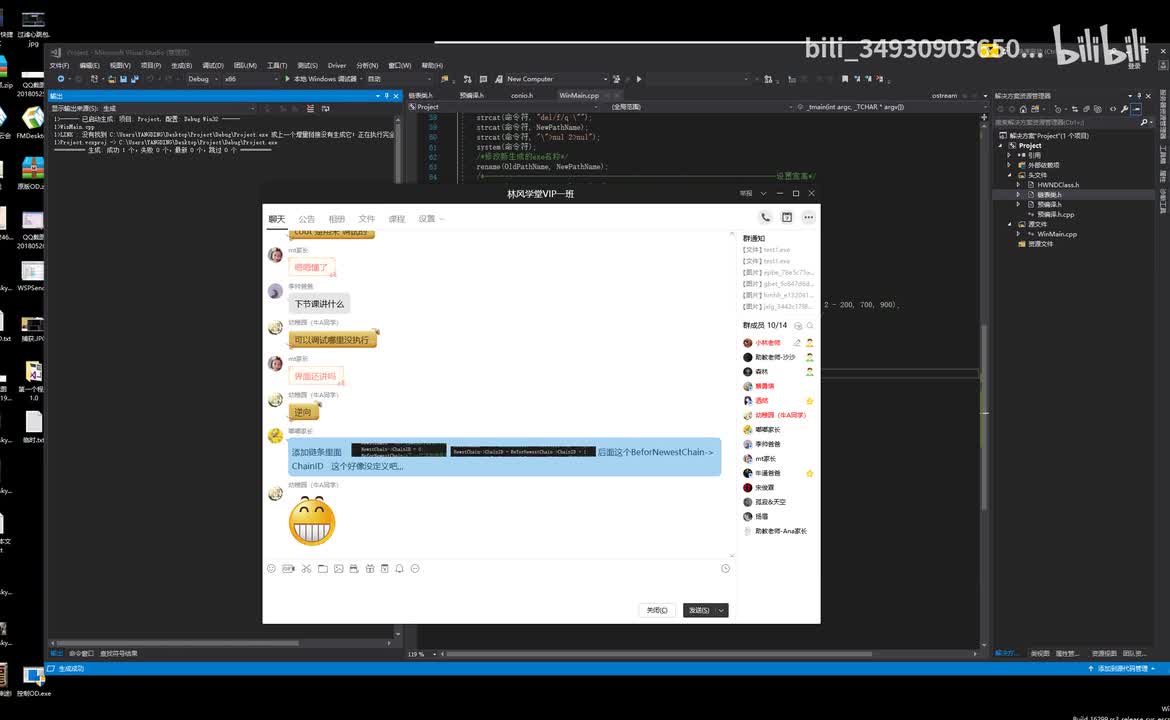Screen dimensions: 1170x720
Task: Select the 资源文件 folder in Solution Explorer
Action: click(1041, 243)
